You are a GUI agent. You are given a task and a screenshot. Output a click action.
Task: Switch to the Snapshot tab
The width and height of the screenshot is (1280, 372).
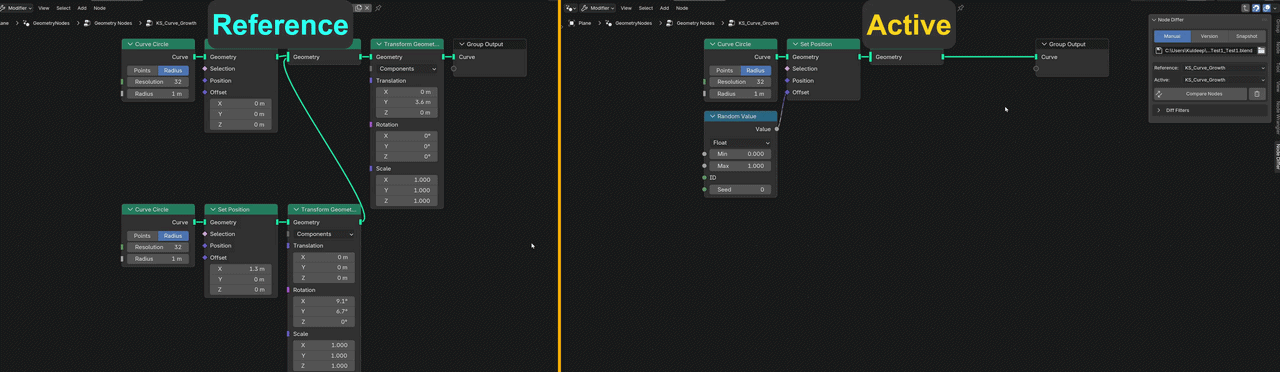(x=1246, y=36)
